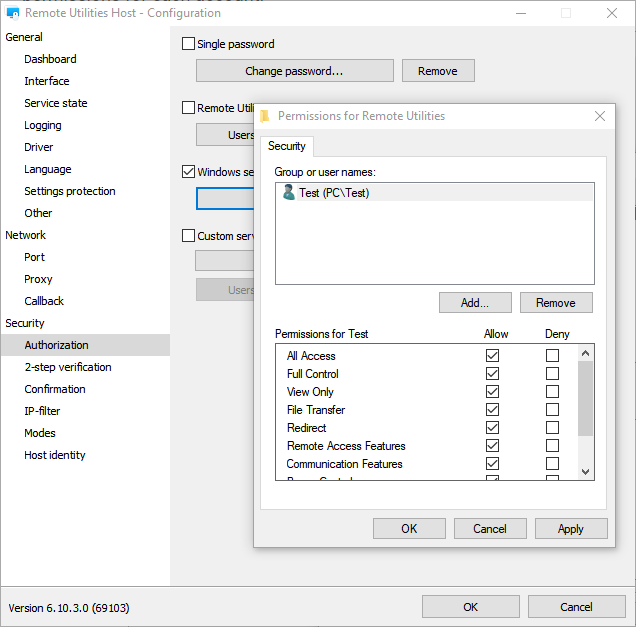
Task: Open 2-step verification settings
Action: 68,367
